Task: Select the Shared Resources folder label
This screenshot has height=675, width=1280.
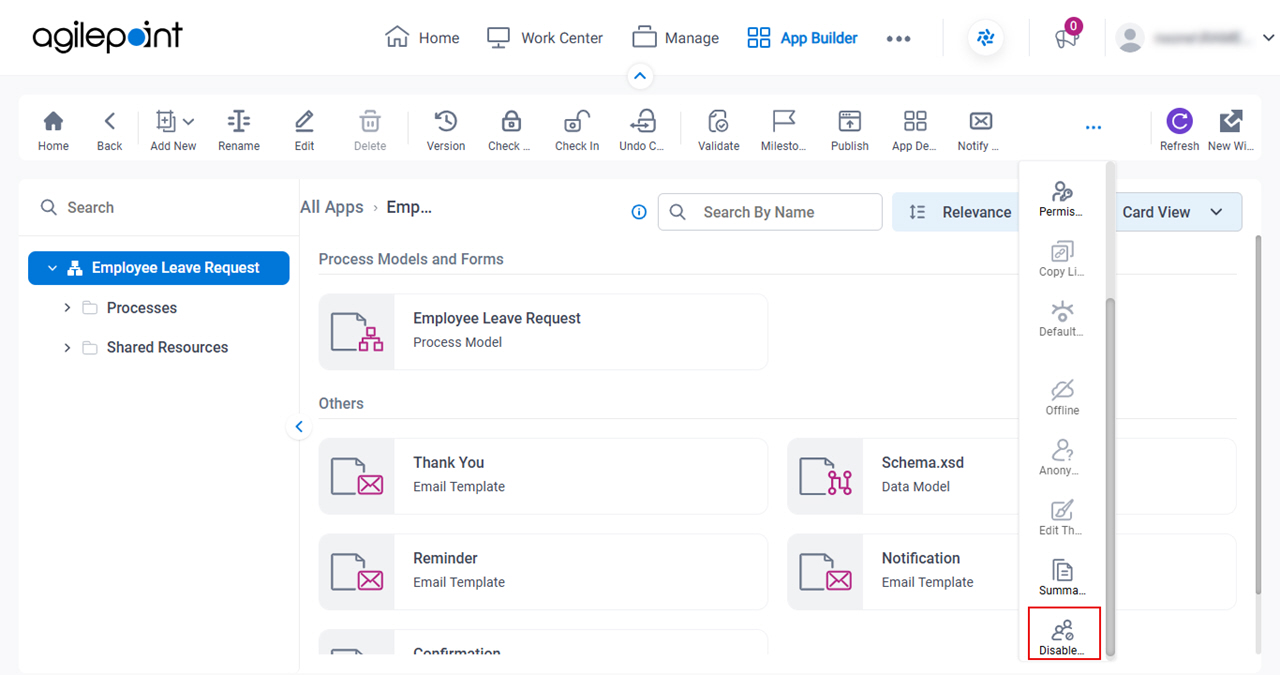Action: [167, 348]
